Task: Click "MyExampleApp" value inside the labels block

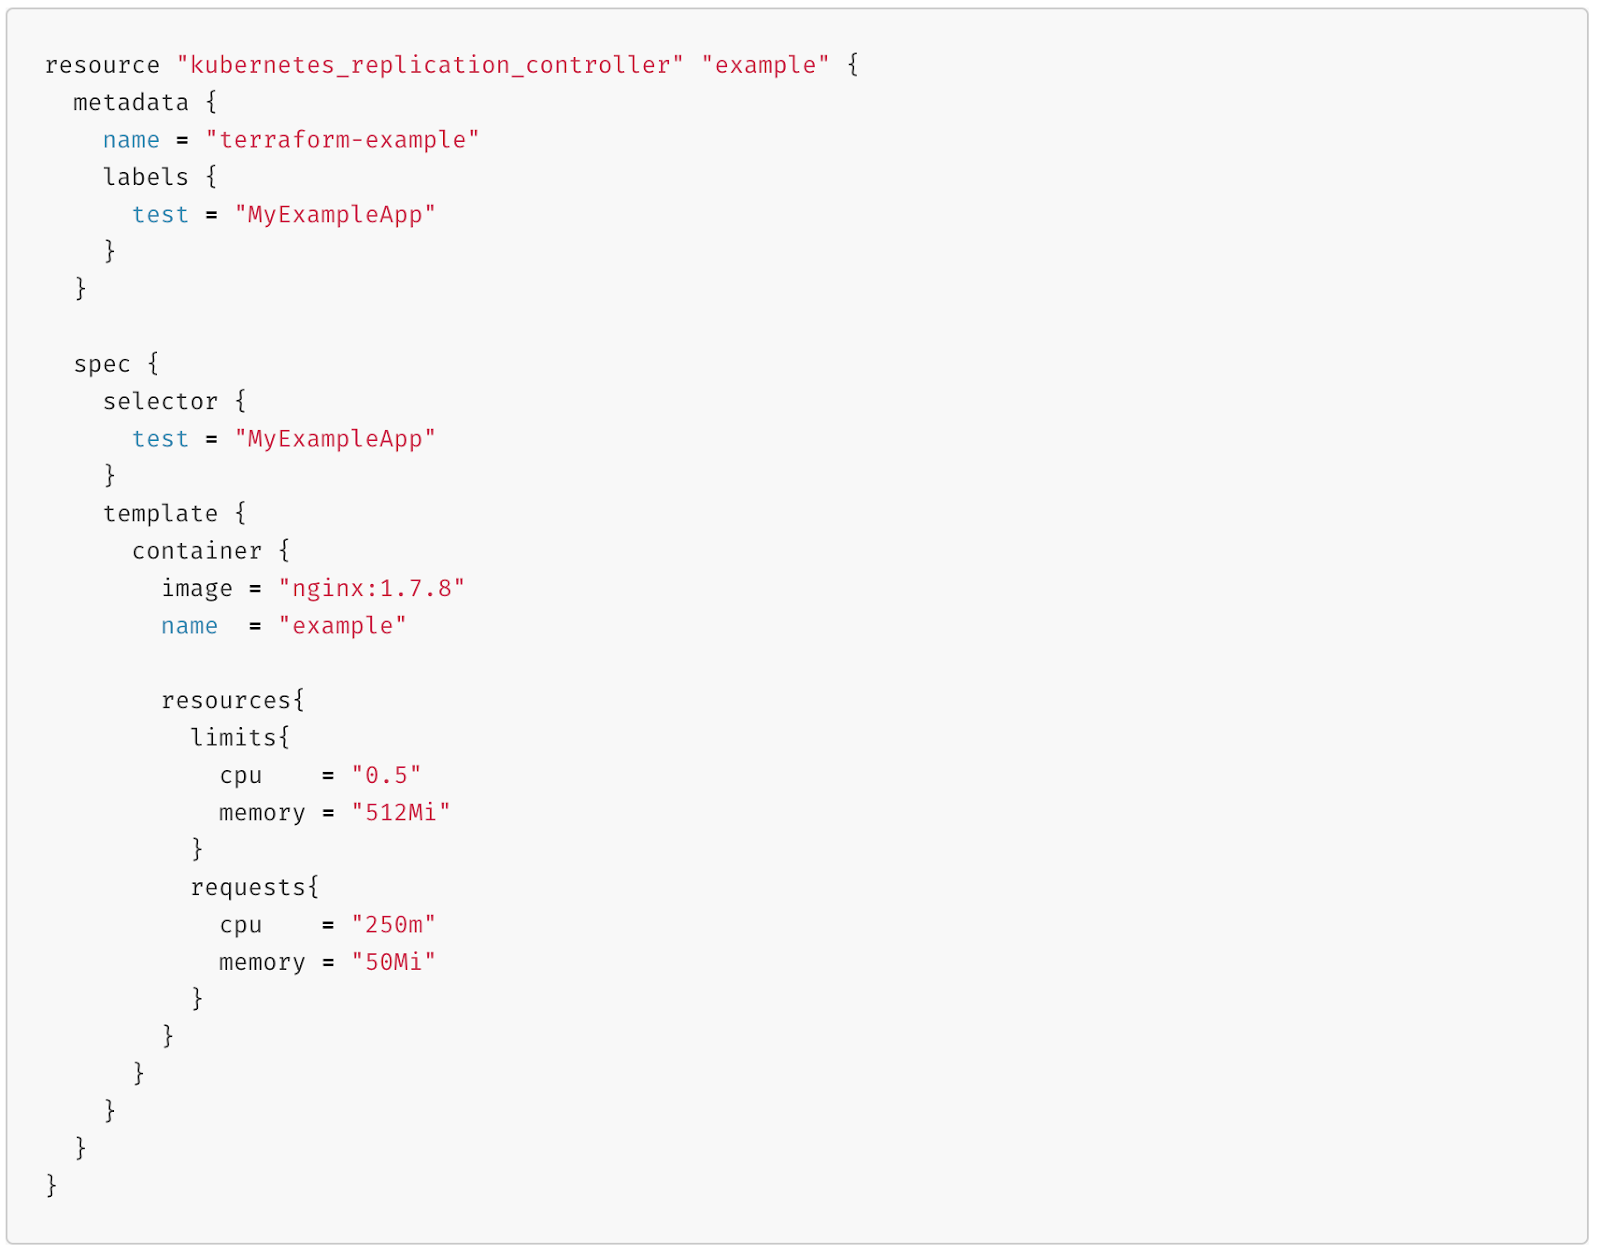Action: [335, 215]
